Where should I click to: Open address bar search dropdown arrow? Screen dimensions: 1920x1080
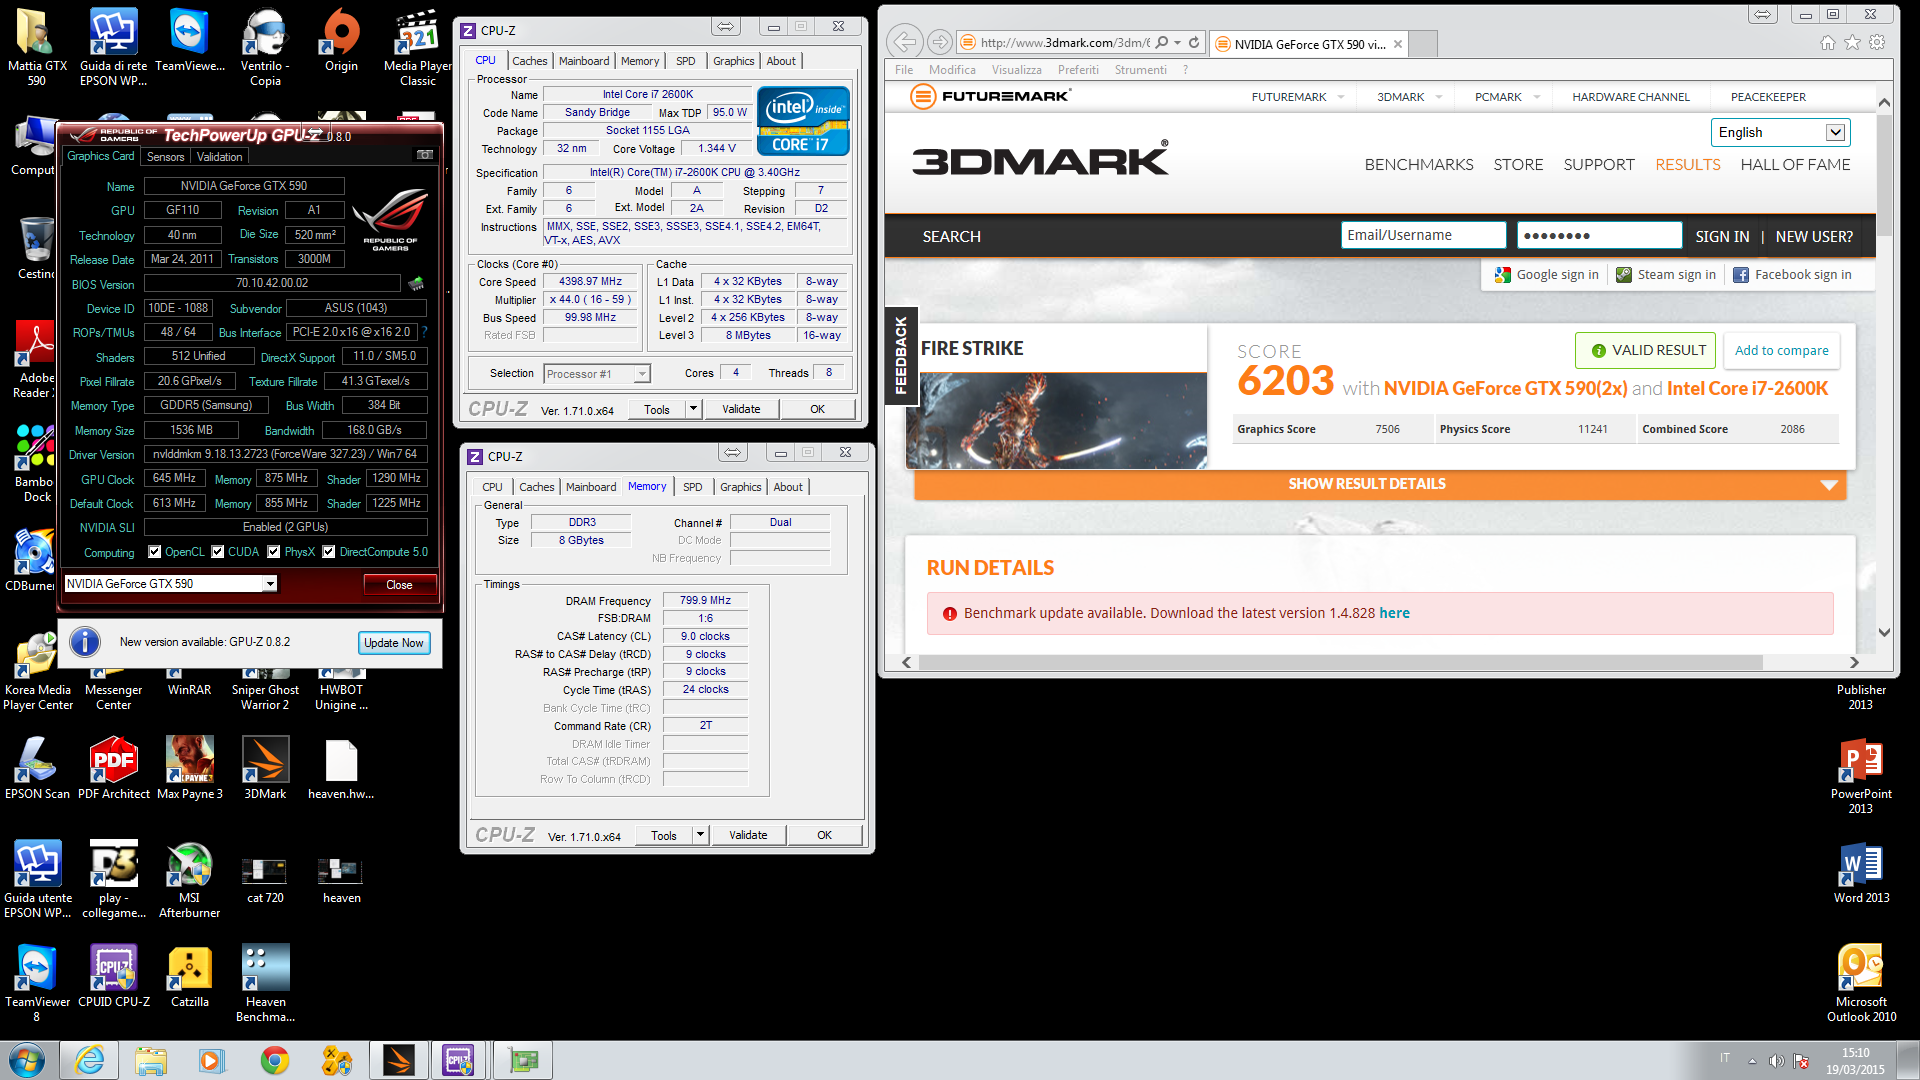point(1178,43)
